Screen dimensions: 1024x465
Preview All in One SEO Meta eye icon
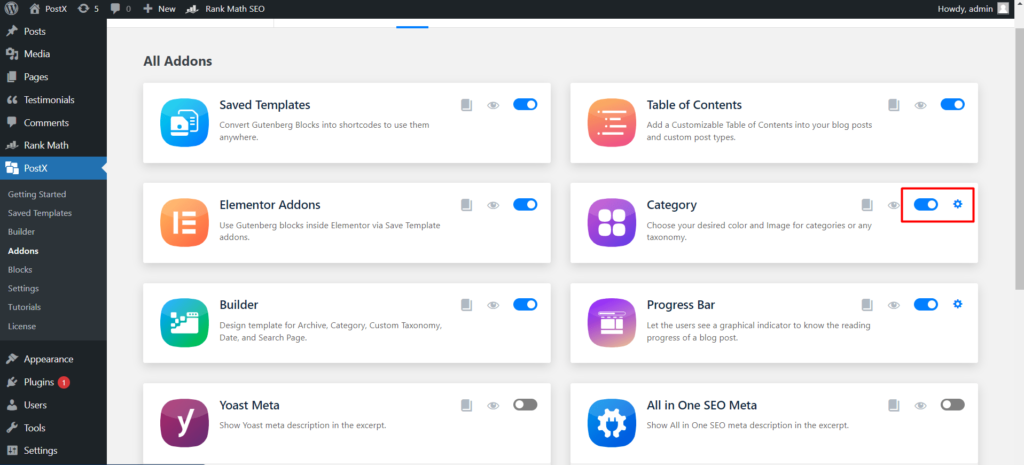(x=920, y=406)
